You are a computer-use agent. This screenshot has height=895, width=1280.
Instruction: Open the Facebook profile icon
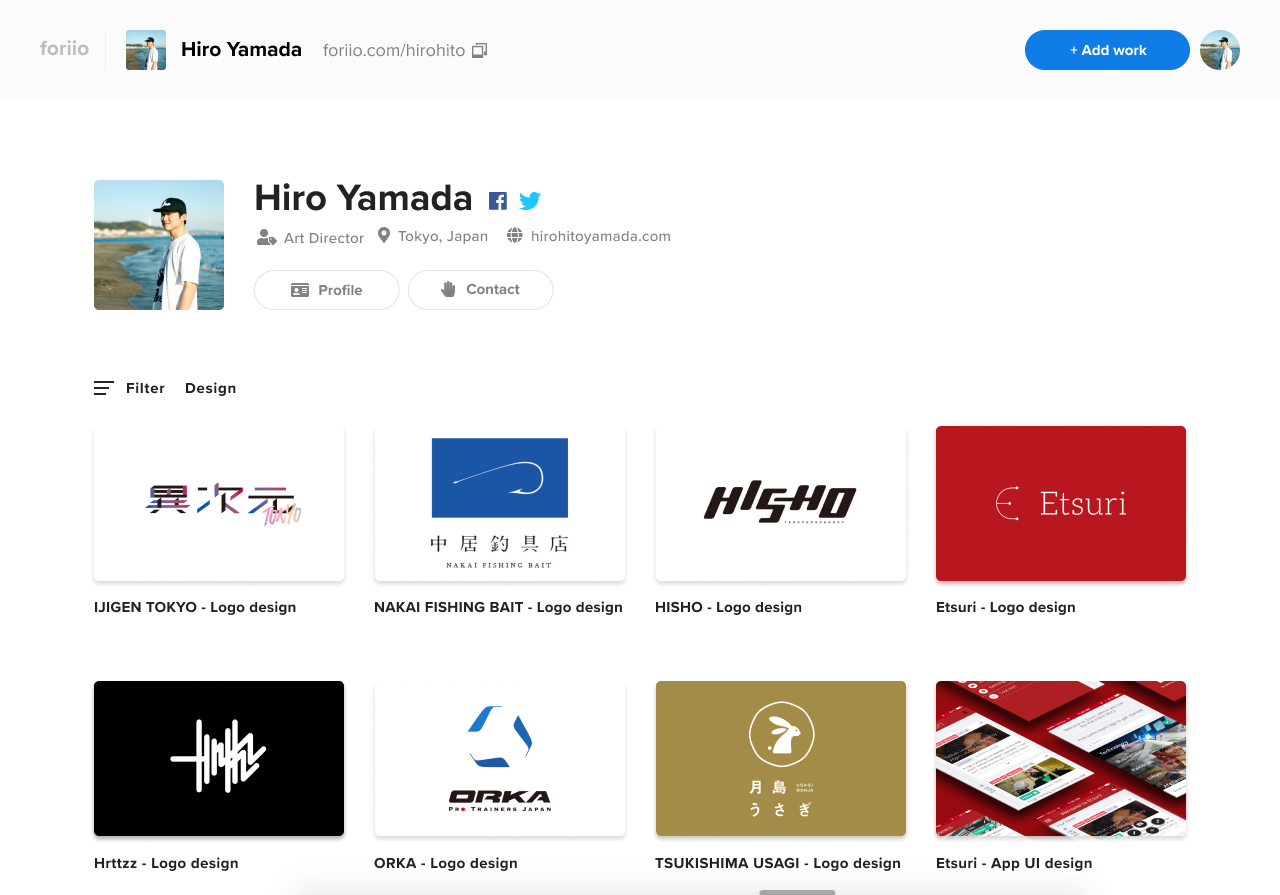click(498, 201)
